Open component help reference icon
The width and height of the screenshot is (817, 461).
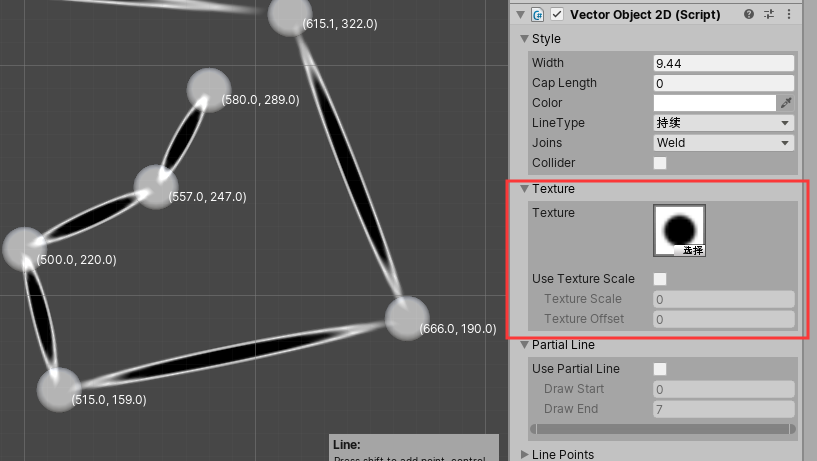[x=749, y=15]
